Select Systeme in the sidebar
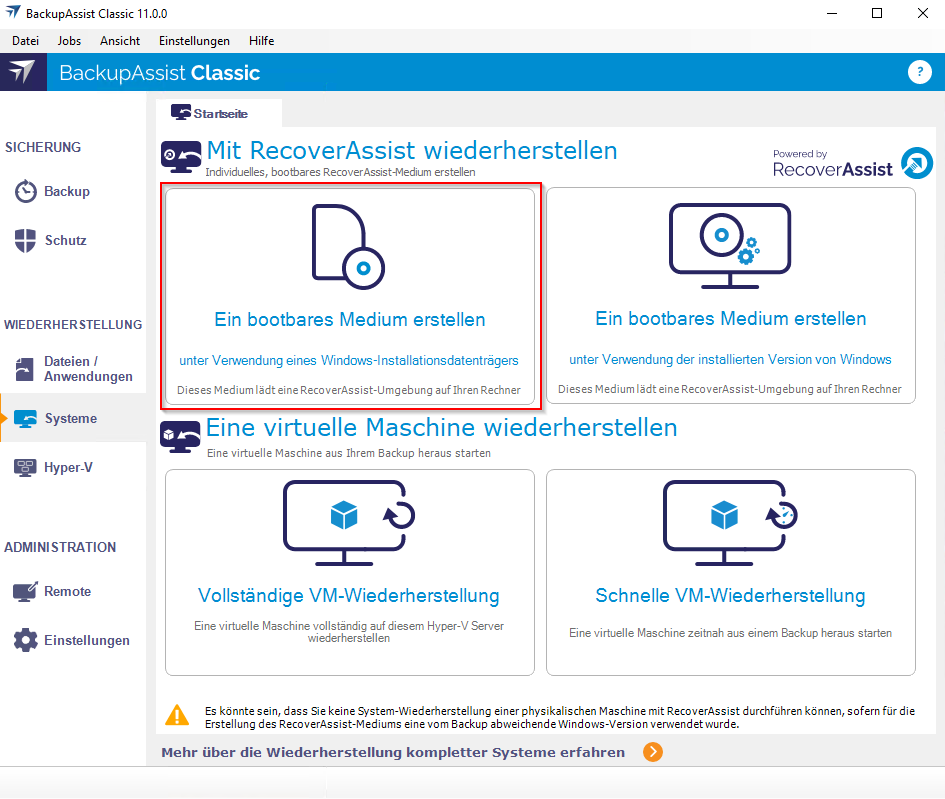This screenshot has width=945, height=799. pyautogui.click(x=70, y=419)
